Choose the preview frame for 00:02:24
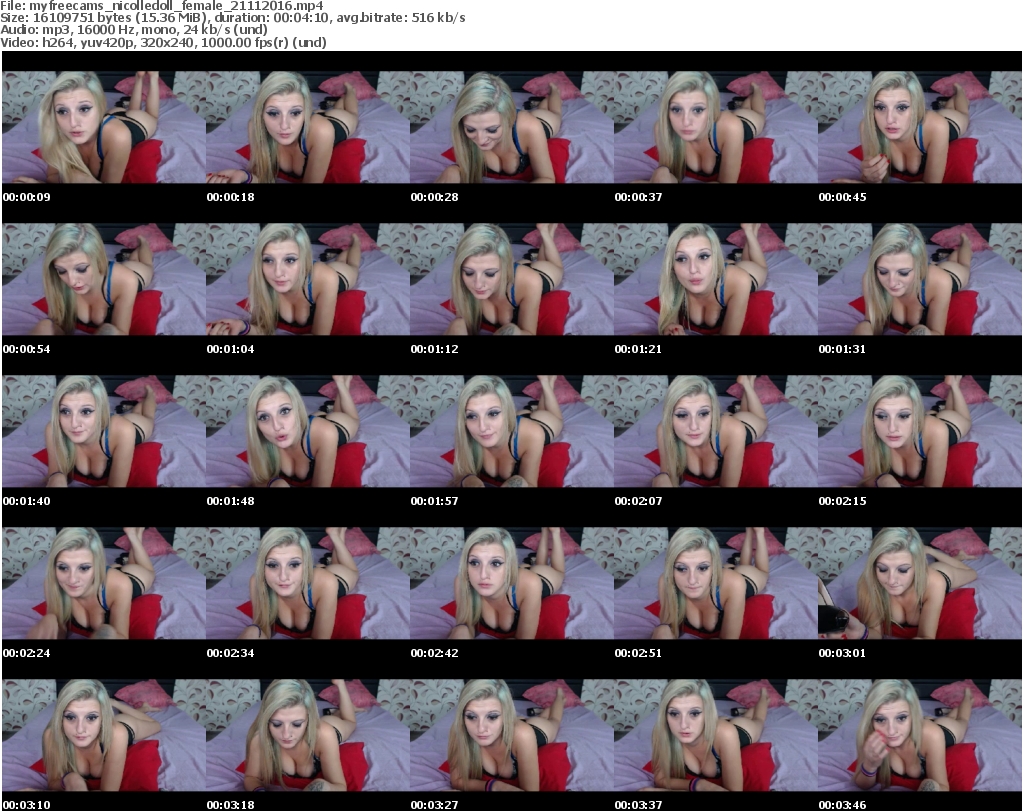Screen dimensions: 1024x811 point(104,583)
